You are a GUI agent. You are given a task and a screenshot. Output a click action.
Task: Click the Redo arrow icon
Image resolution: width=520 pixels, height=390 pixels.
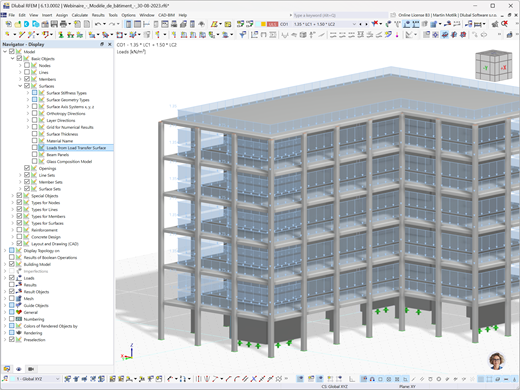(112, 24)
